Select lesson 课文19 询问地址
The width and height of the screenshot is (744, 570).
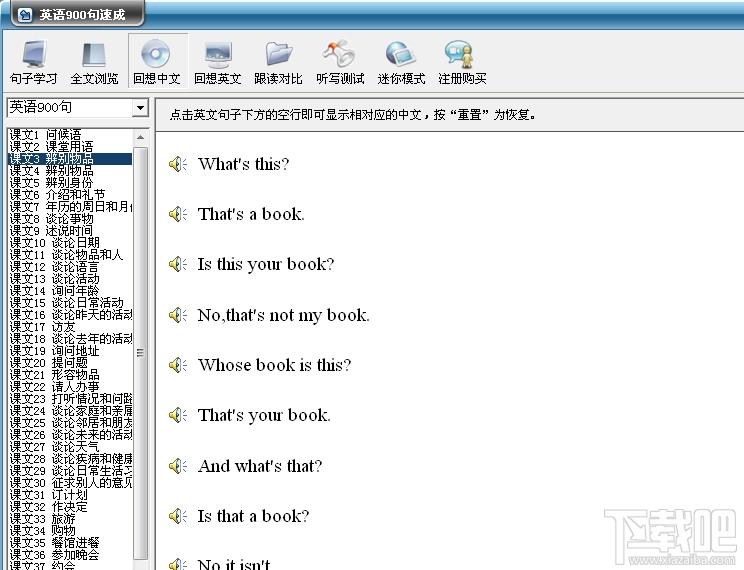(x=70, y=351)
